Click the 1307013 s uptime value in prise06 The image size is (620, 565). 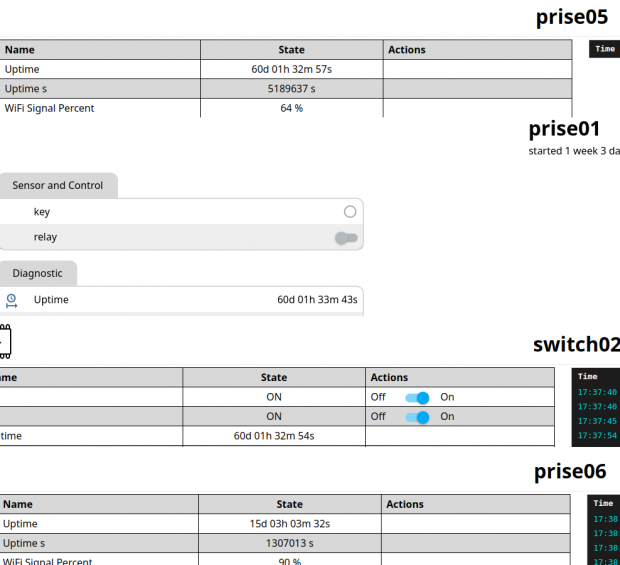[x=289, y=543]
